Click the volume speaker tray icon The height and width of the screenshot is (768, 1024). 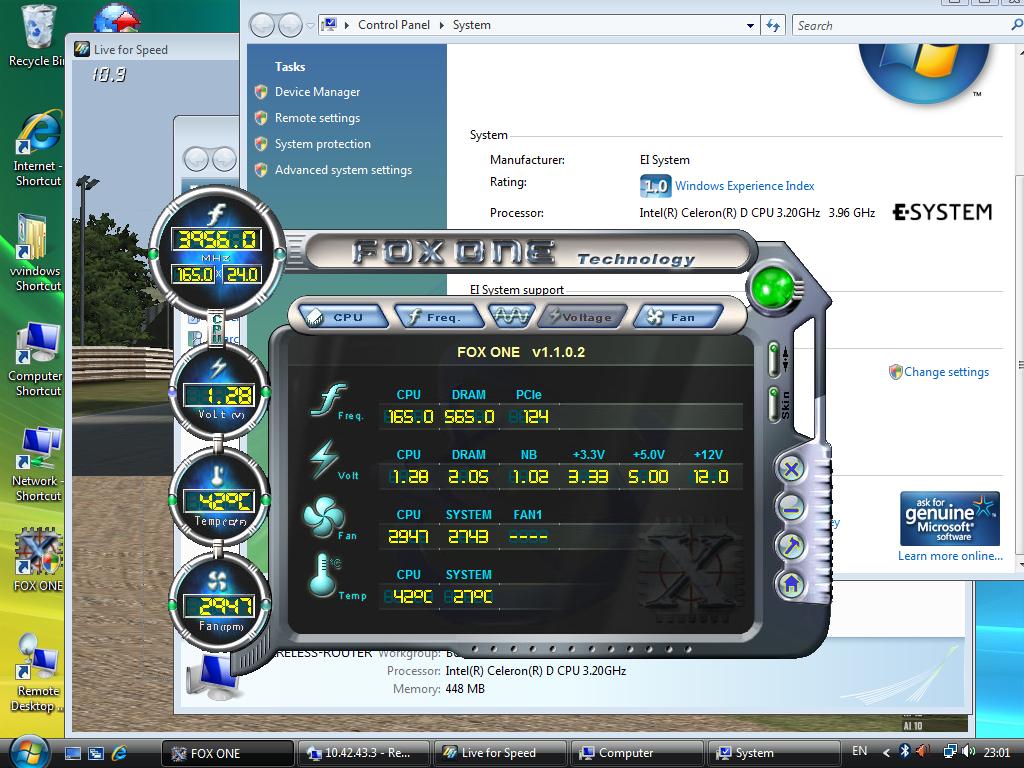[x=968, y=752]
